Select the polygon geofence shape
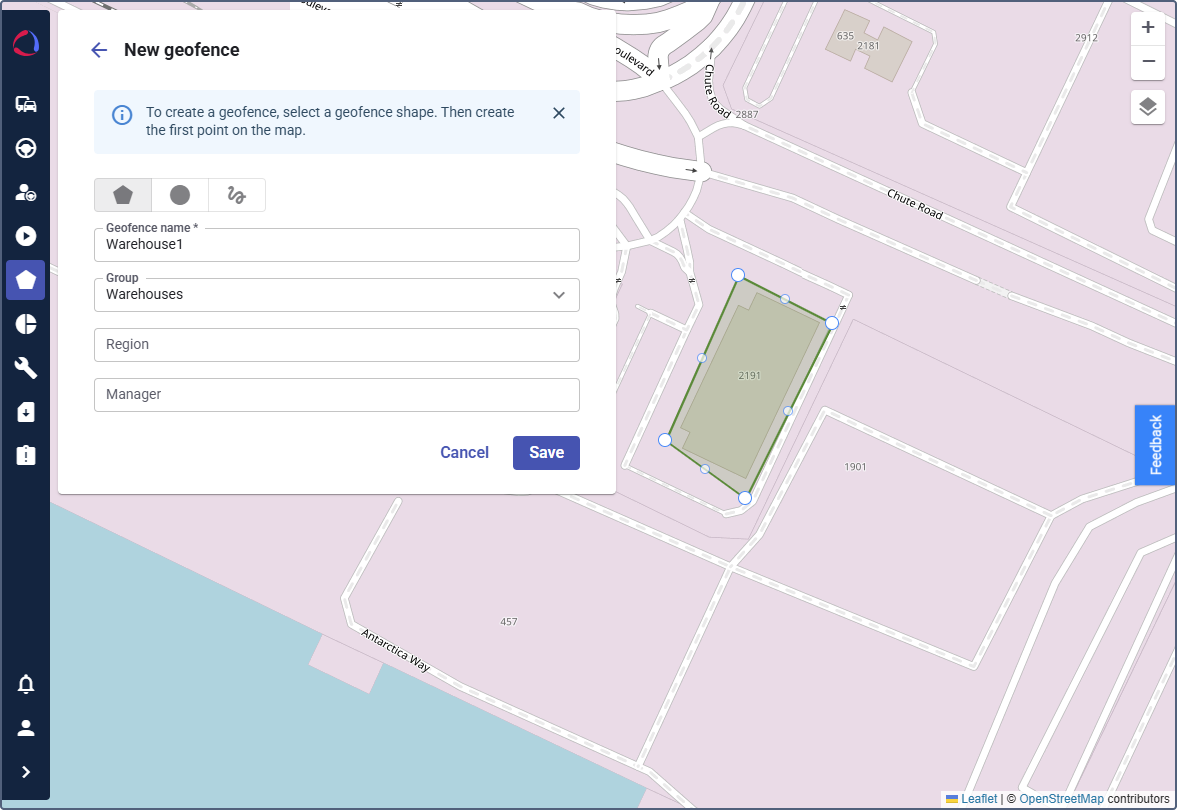This screenshot has height=810, width=1177. [x=123, y=195]
